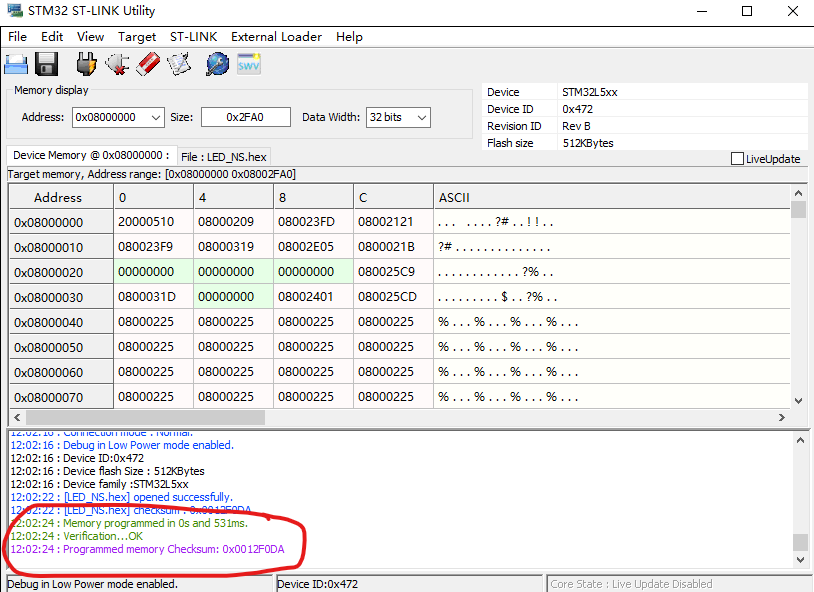The width and height of the screenshot is (814, 592).
Task: Open the File menu
Action: (18, 37)
